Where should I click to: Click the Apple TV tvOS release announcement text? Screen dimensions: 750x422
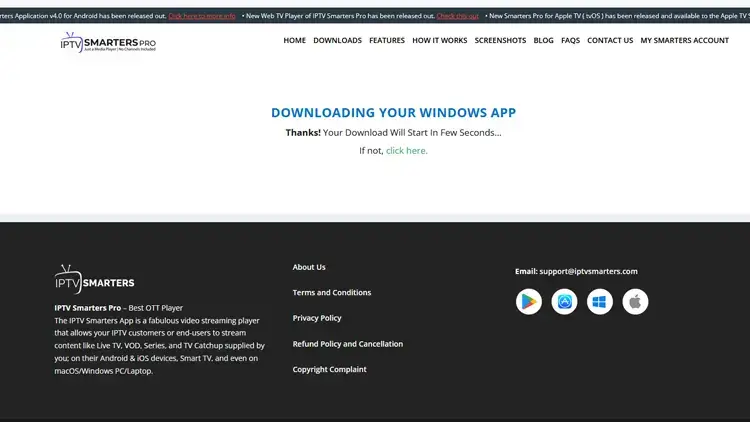[618, 16]
